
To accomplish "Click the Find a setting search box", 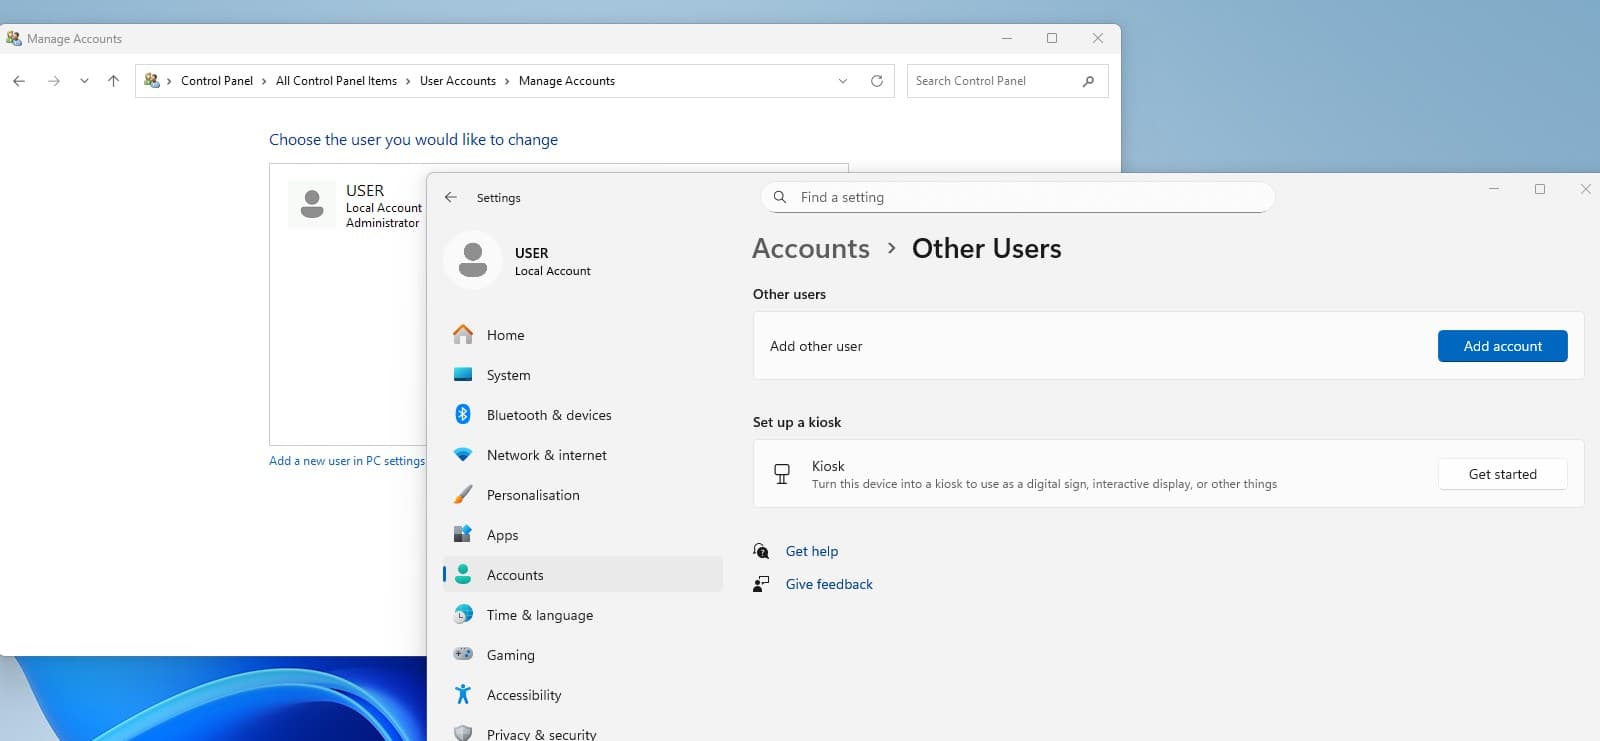I will [1020, 197].
